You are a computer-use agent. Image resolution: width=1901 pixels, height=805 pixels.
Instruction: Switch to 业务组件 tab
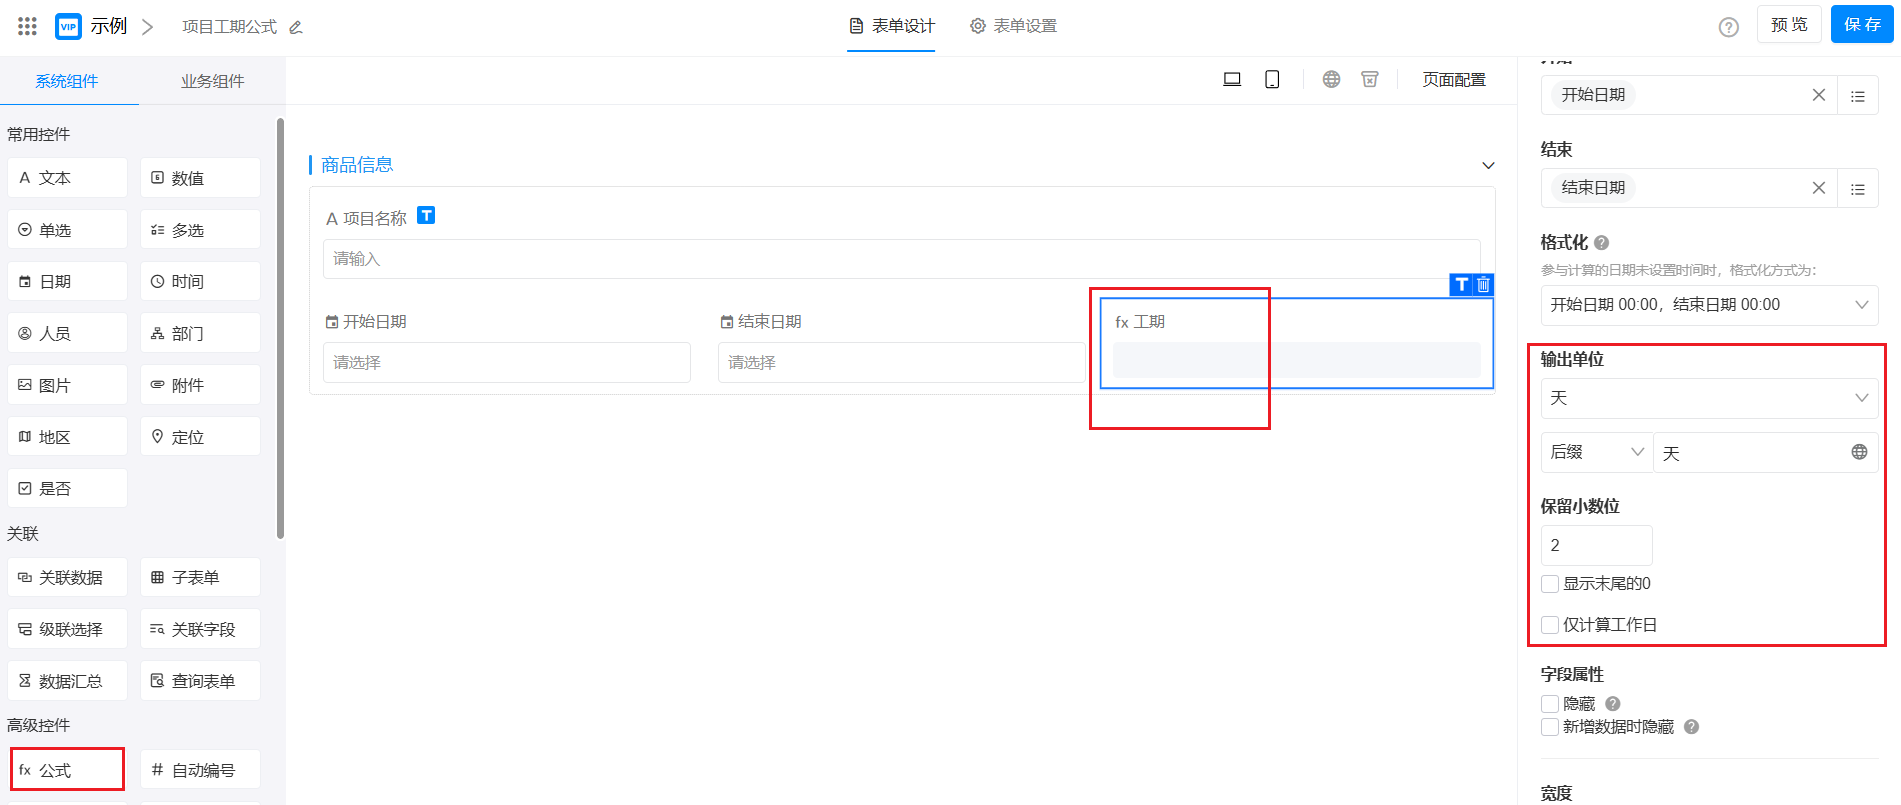(x=212, y=81)
